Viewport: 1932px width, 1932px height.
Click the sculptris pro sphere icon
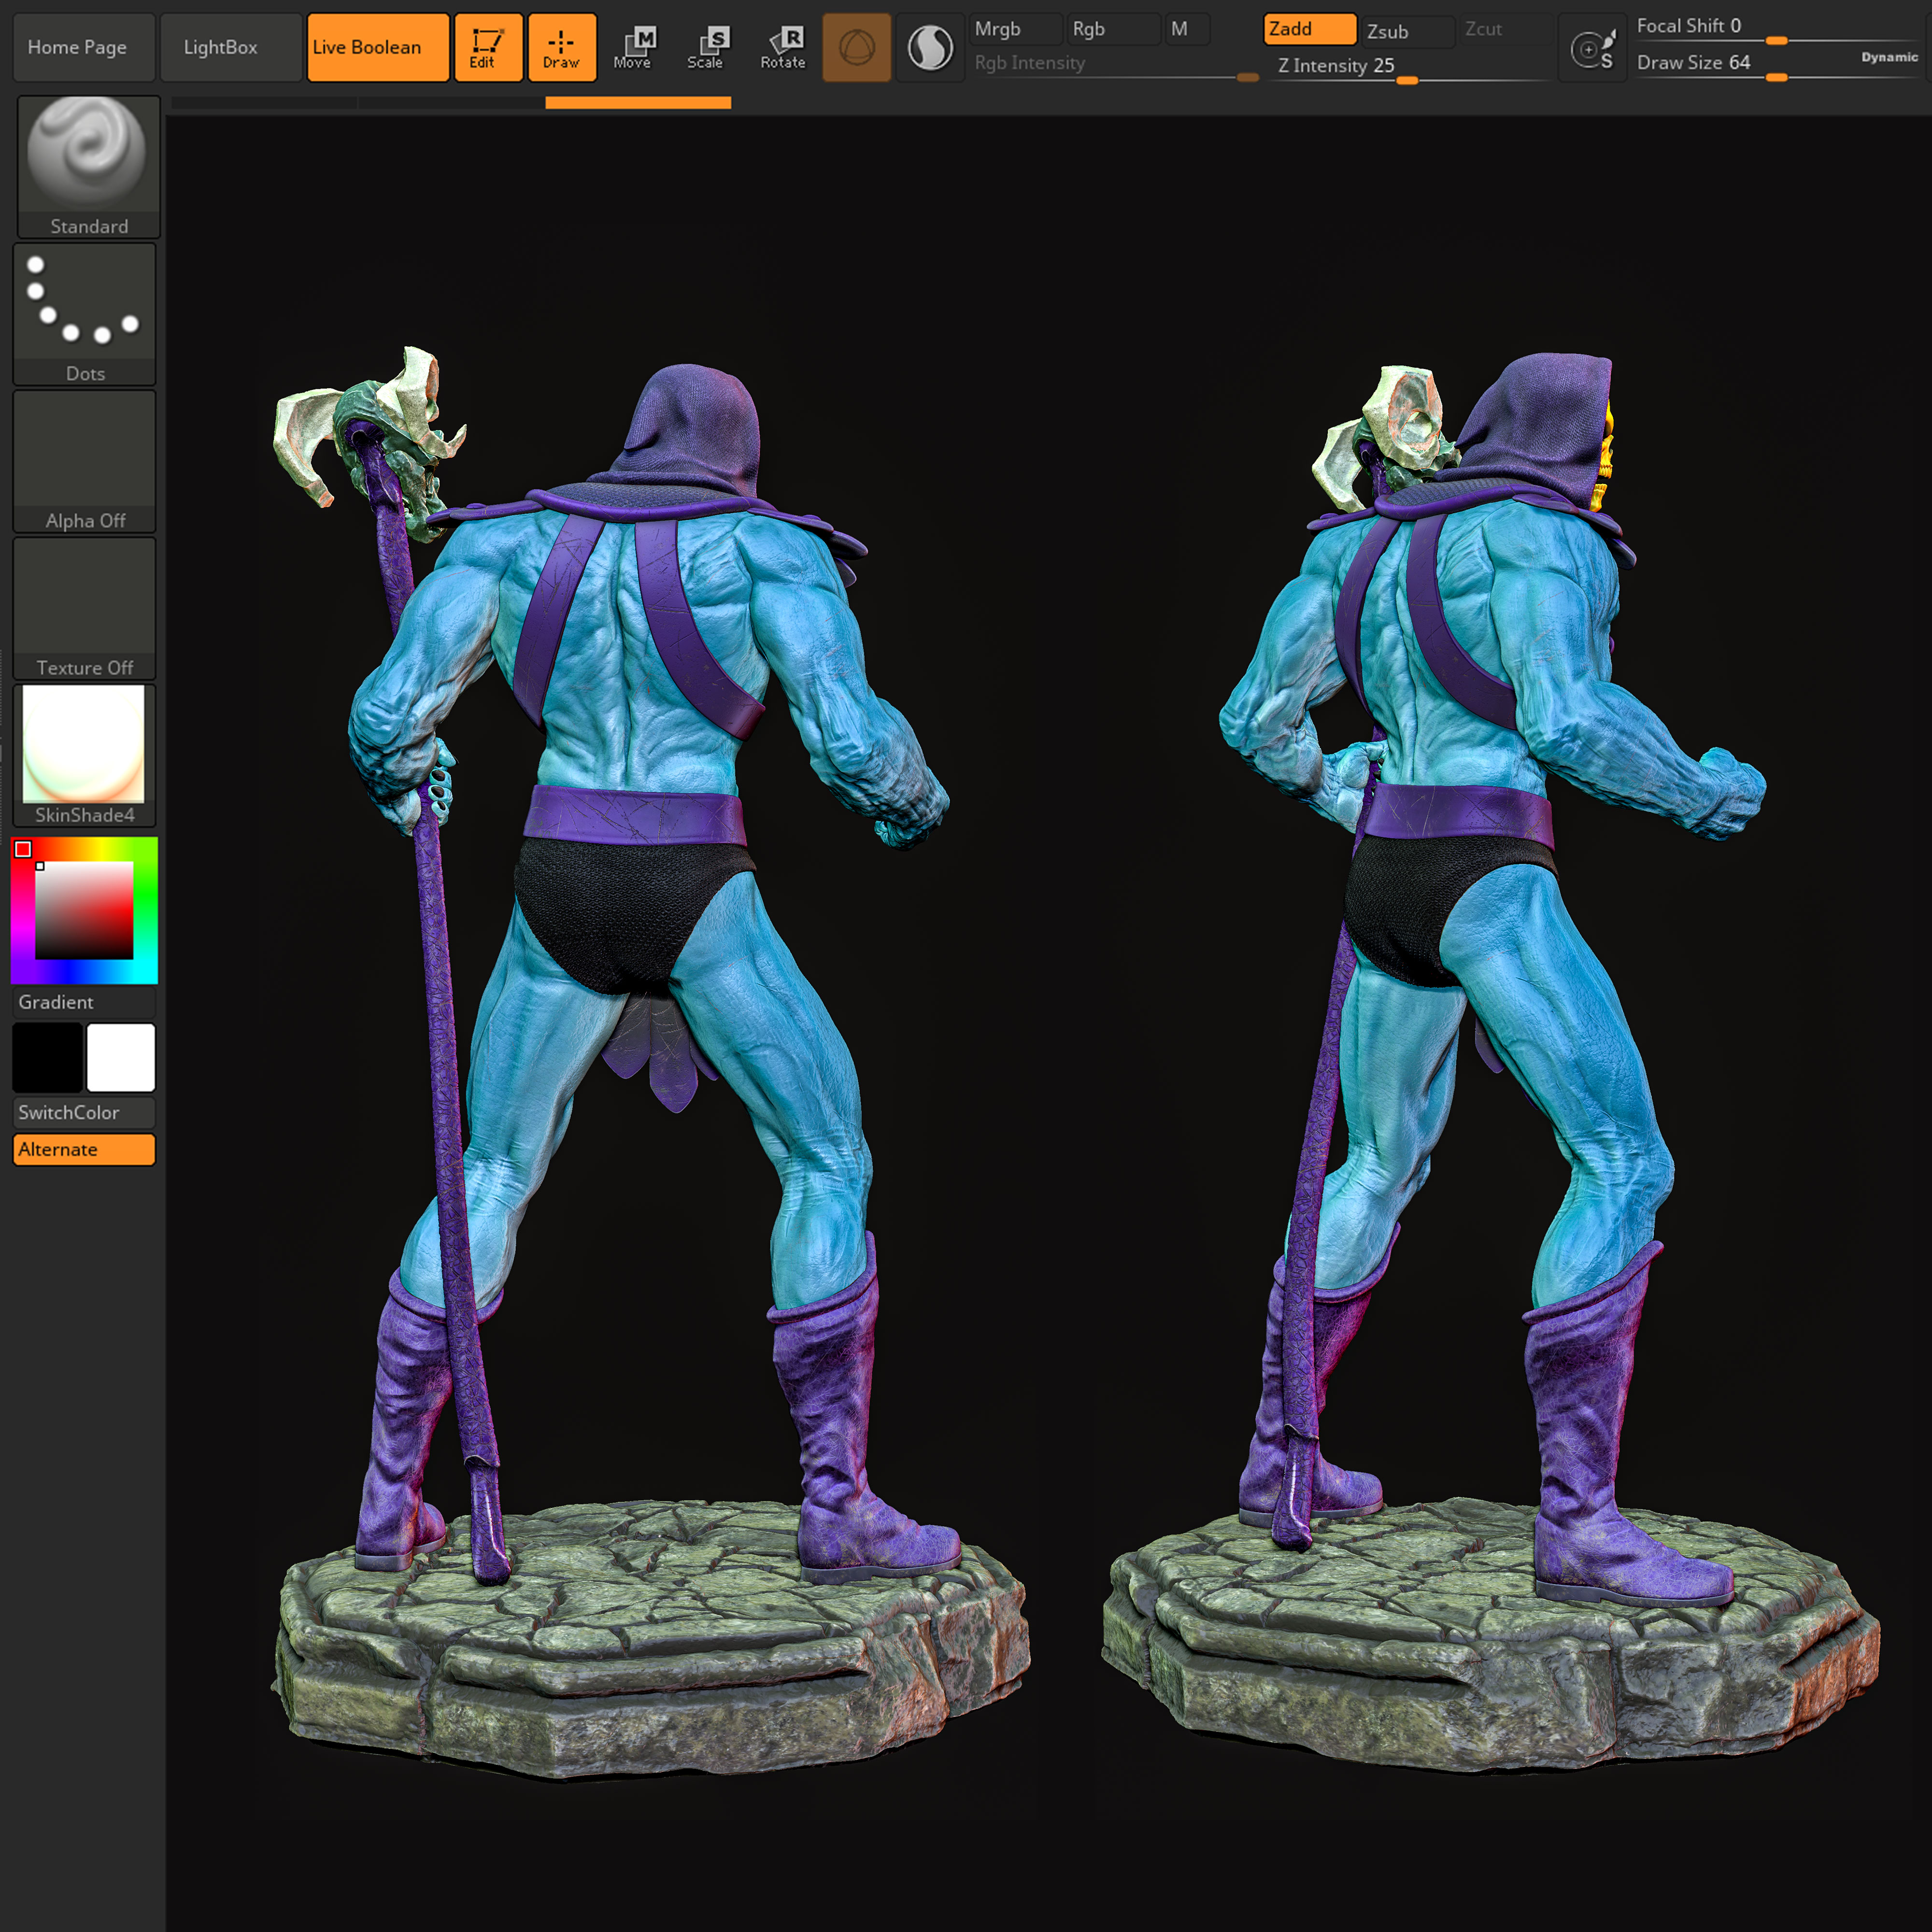click(x=930, y=47)
